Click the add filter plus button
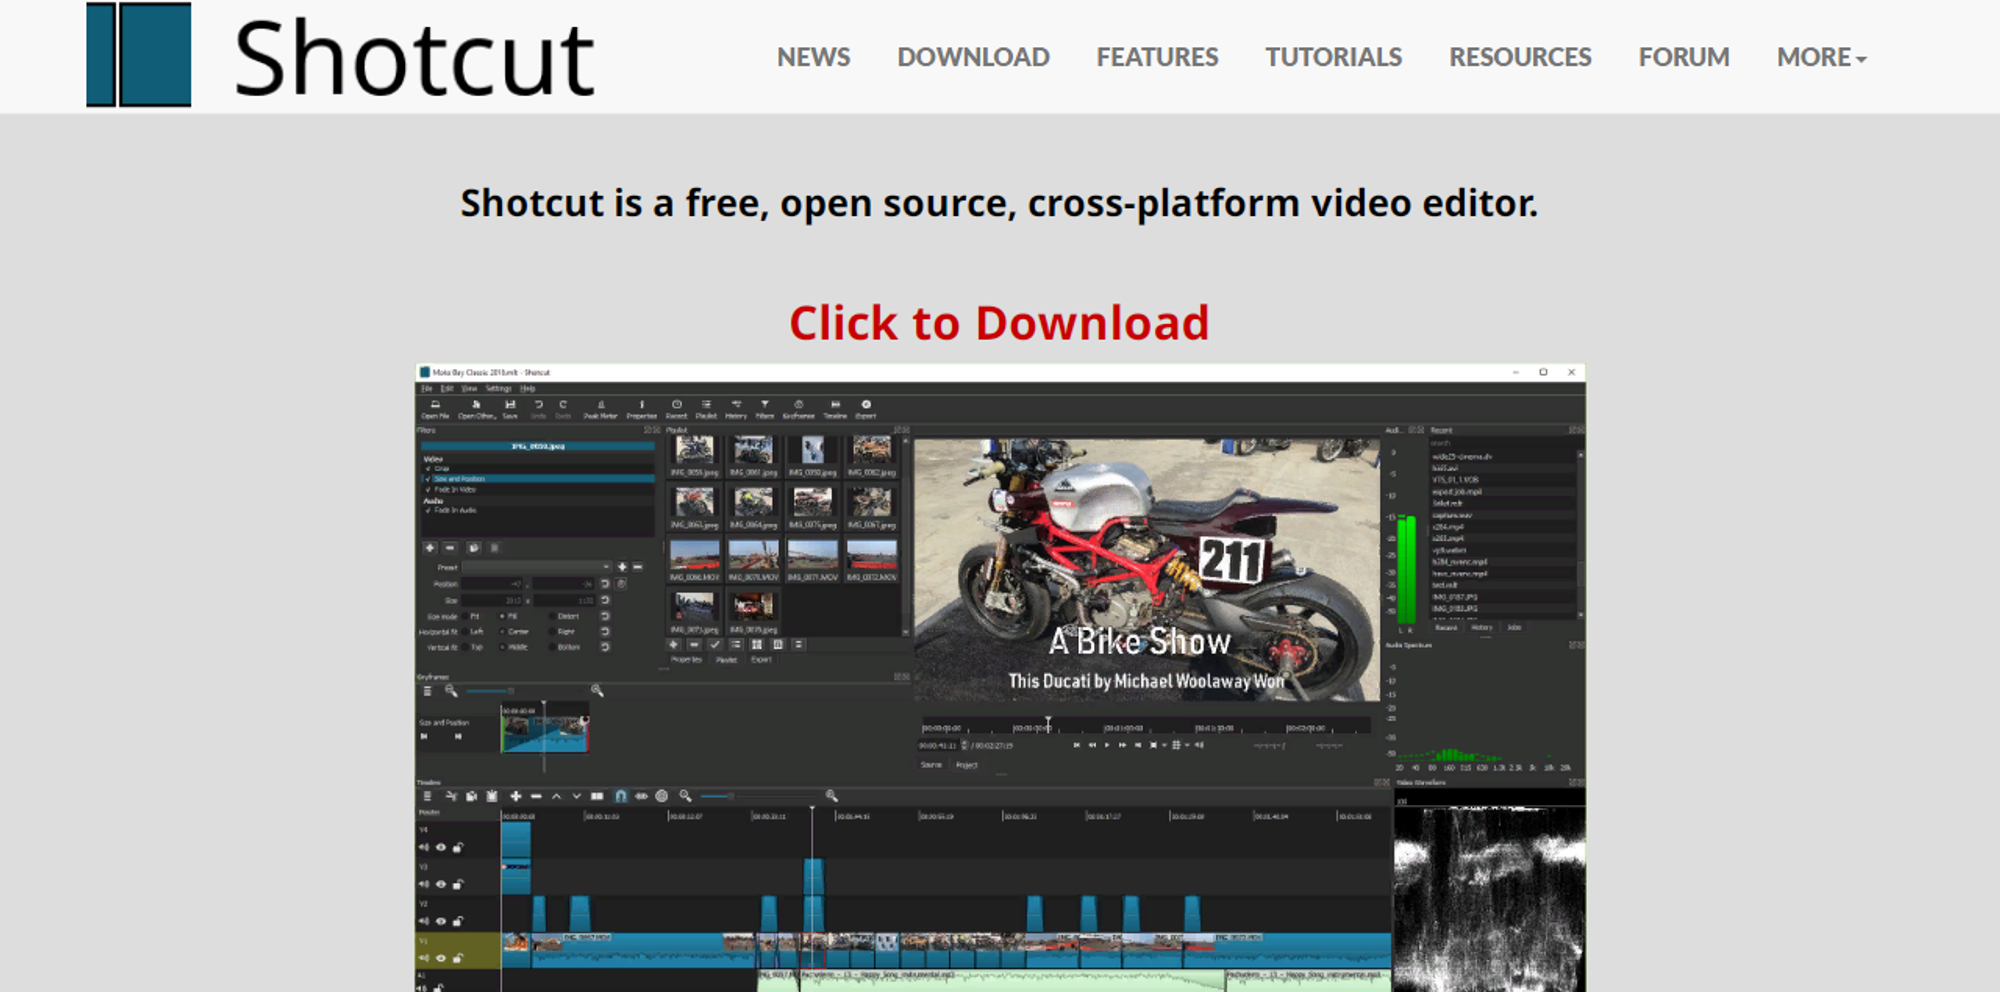2000x992 pixels. [430, 548]
